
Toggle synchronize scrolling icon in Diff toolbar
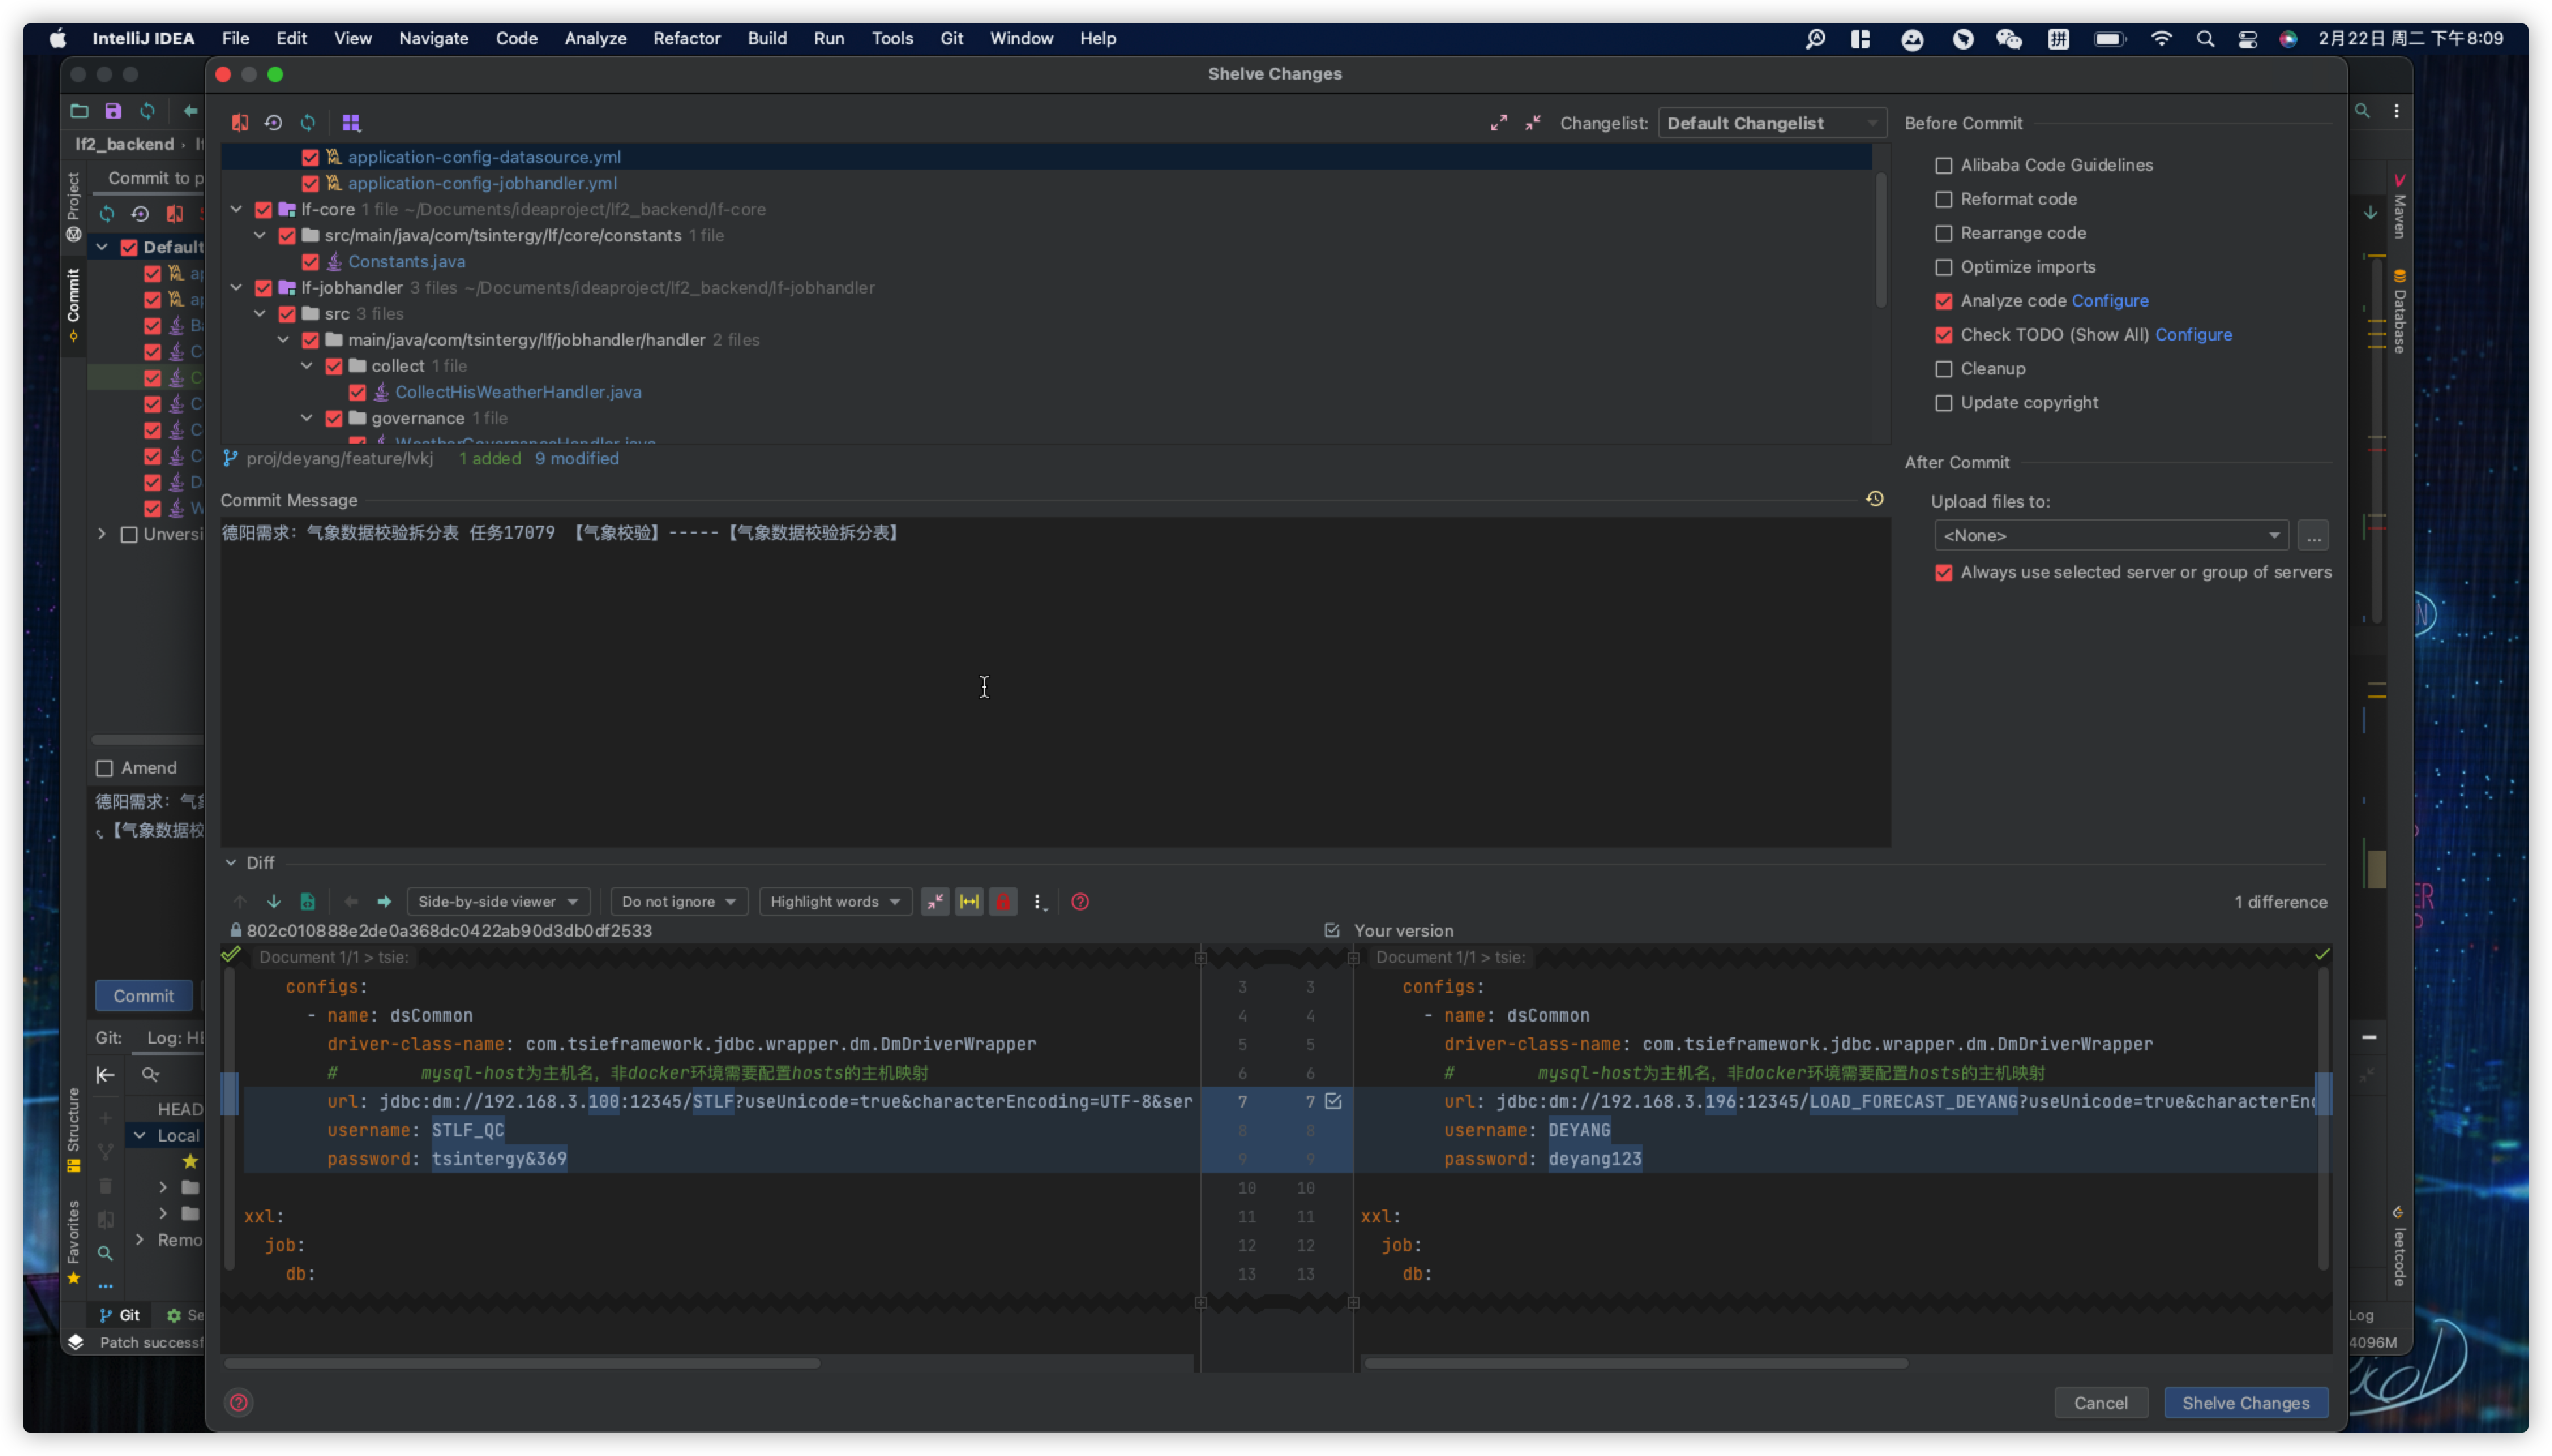pyautogui.click(x=969, y=901)
